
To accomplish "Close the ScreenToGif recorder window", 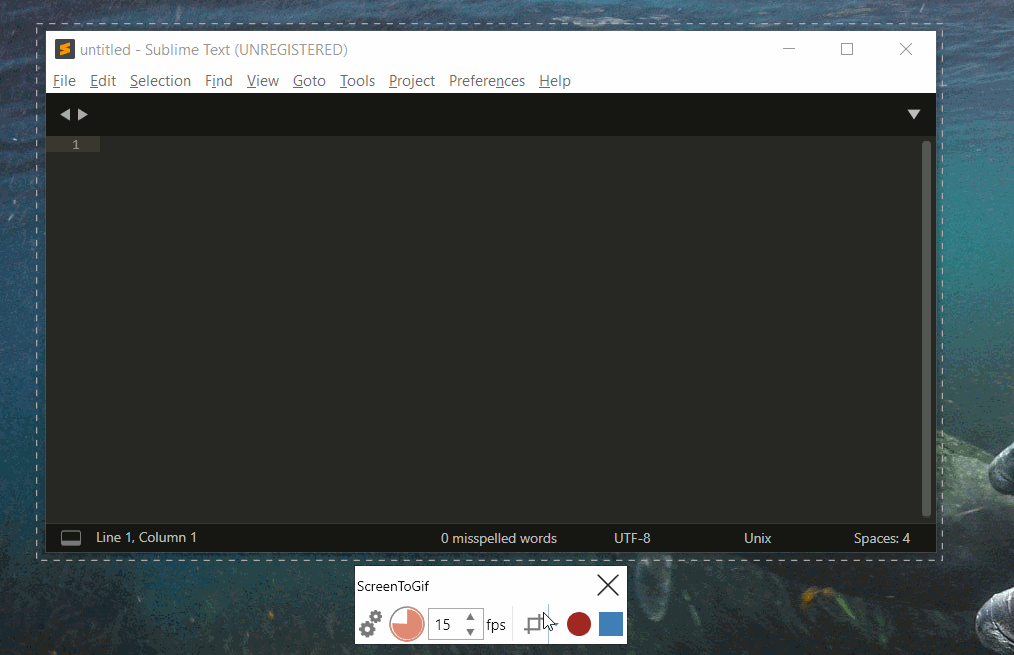I will (x=608, y=585).
